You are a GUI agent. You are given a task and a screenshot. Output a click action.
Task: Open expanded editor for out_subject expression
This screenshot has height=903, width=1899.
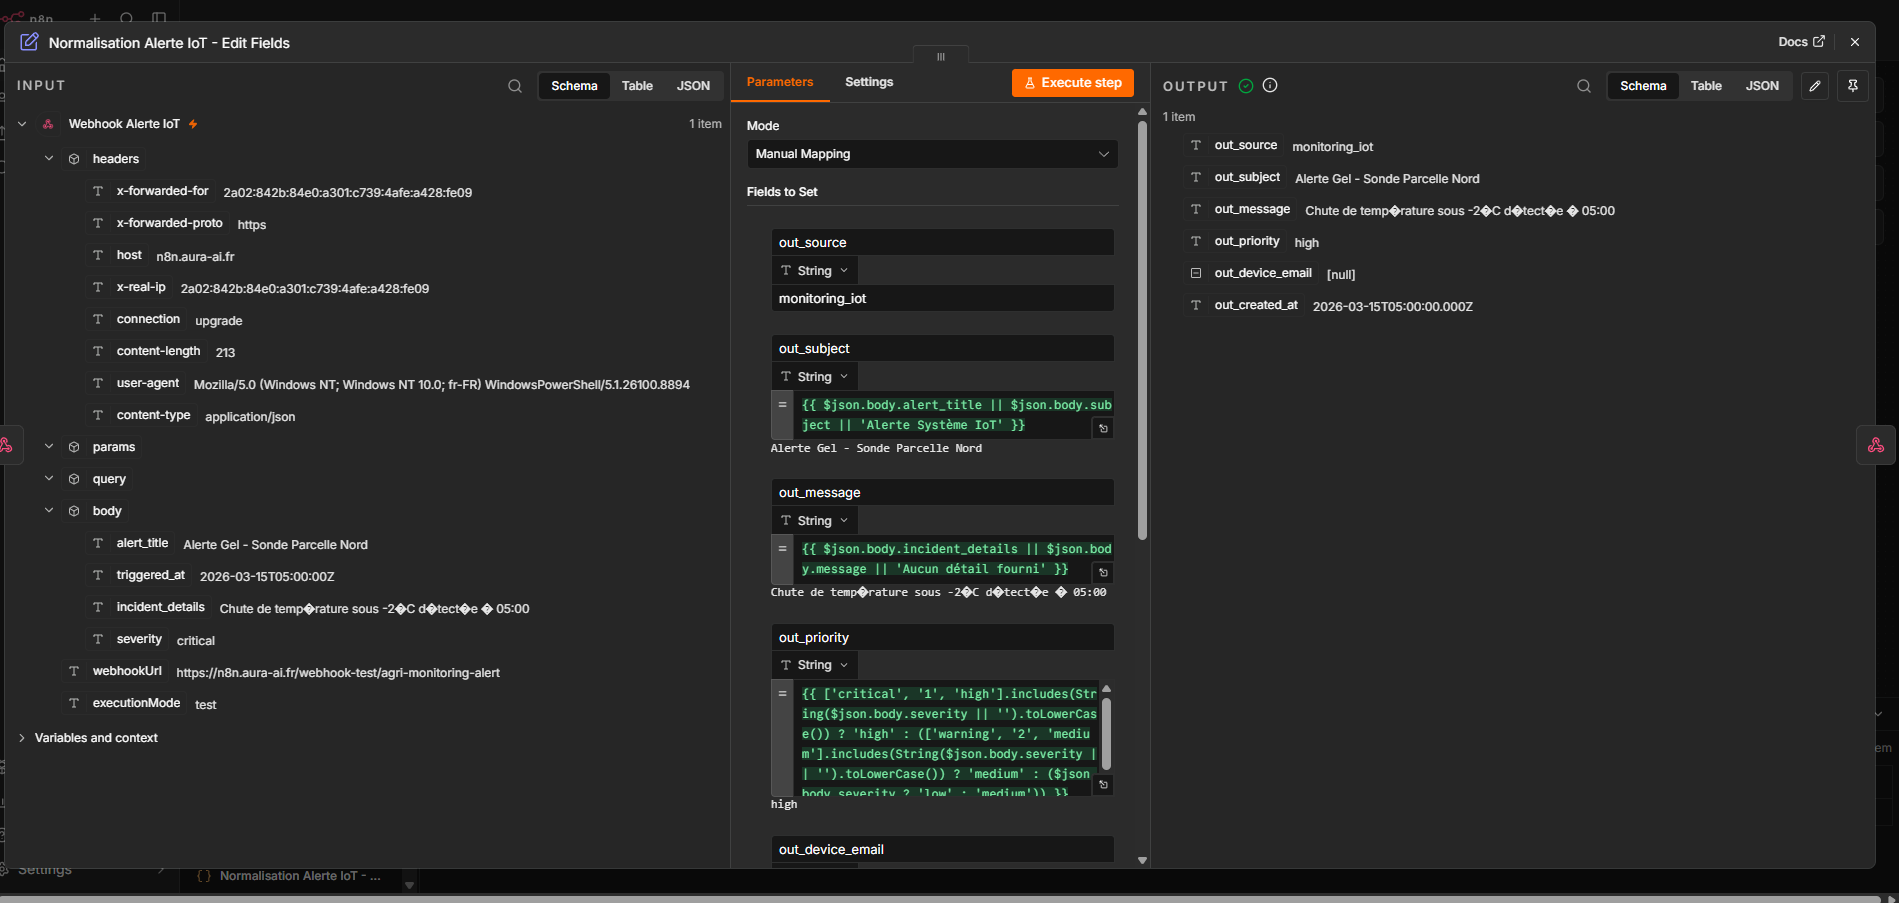tap(1103, 428)
